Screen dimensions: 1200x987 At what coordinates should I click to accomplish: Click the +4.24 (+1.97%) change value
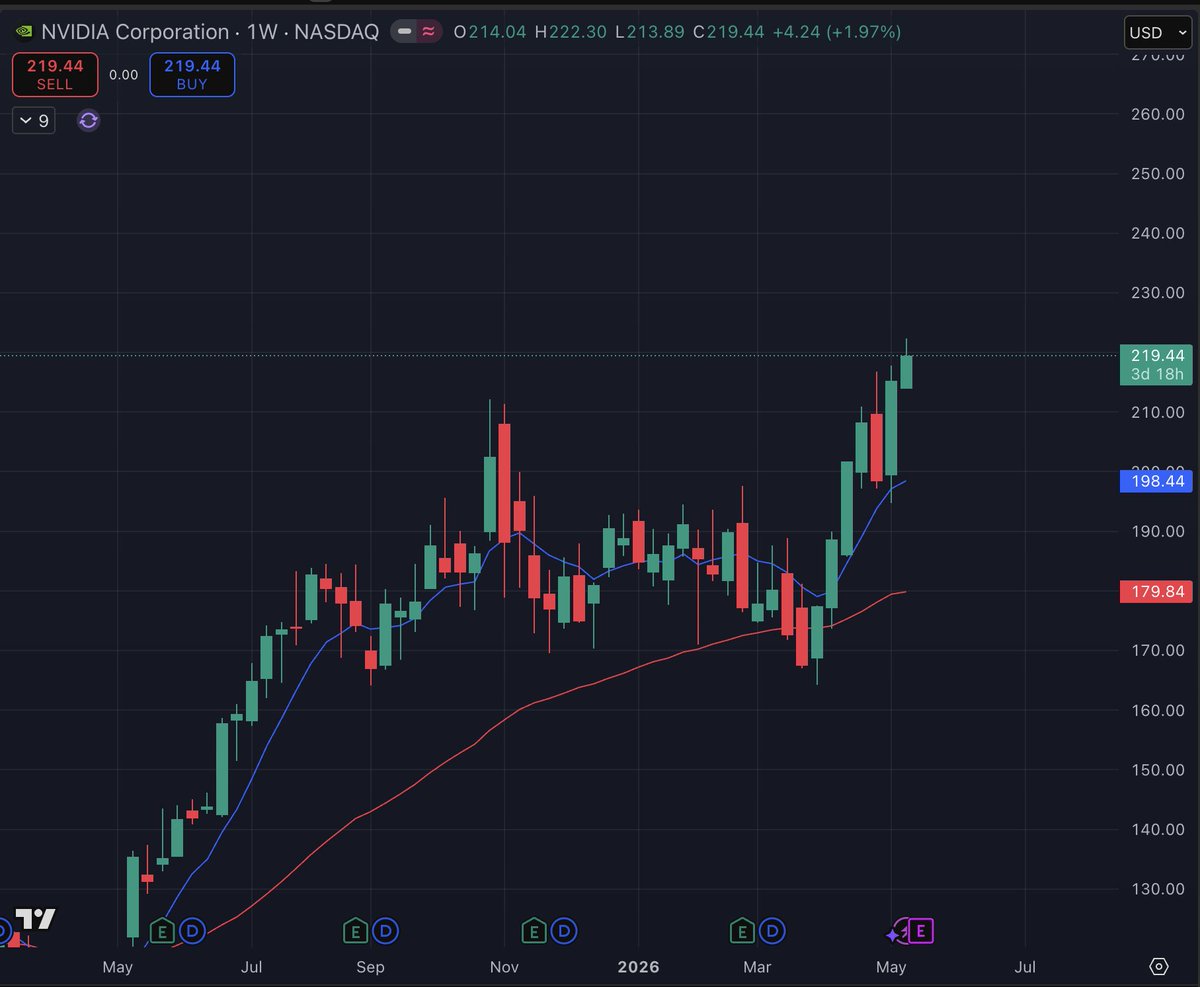tap(836, 32)
